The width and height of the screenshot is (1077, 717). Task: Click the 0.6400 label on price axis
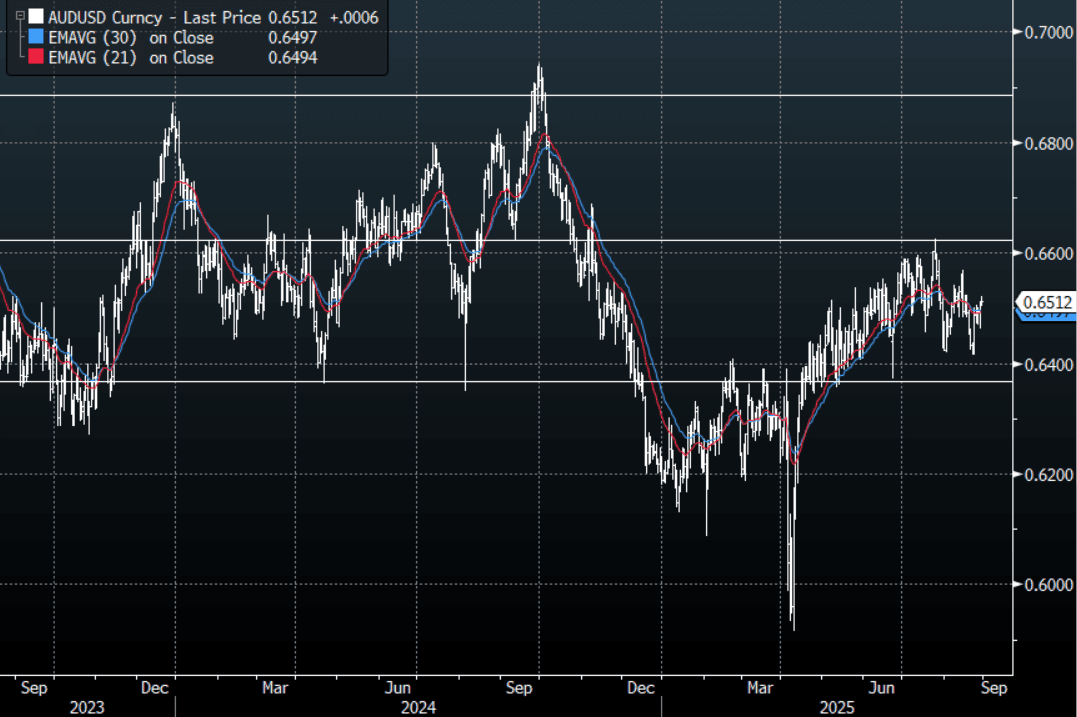pyautogui.click(x=1048, y=364)
